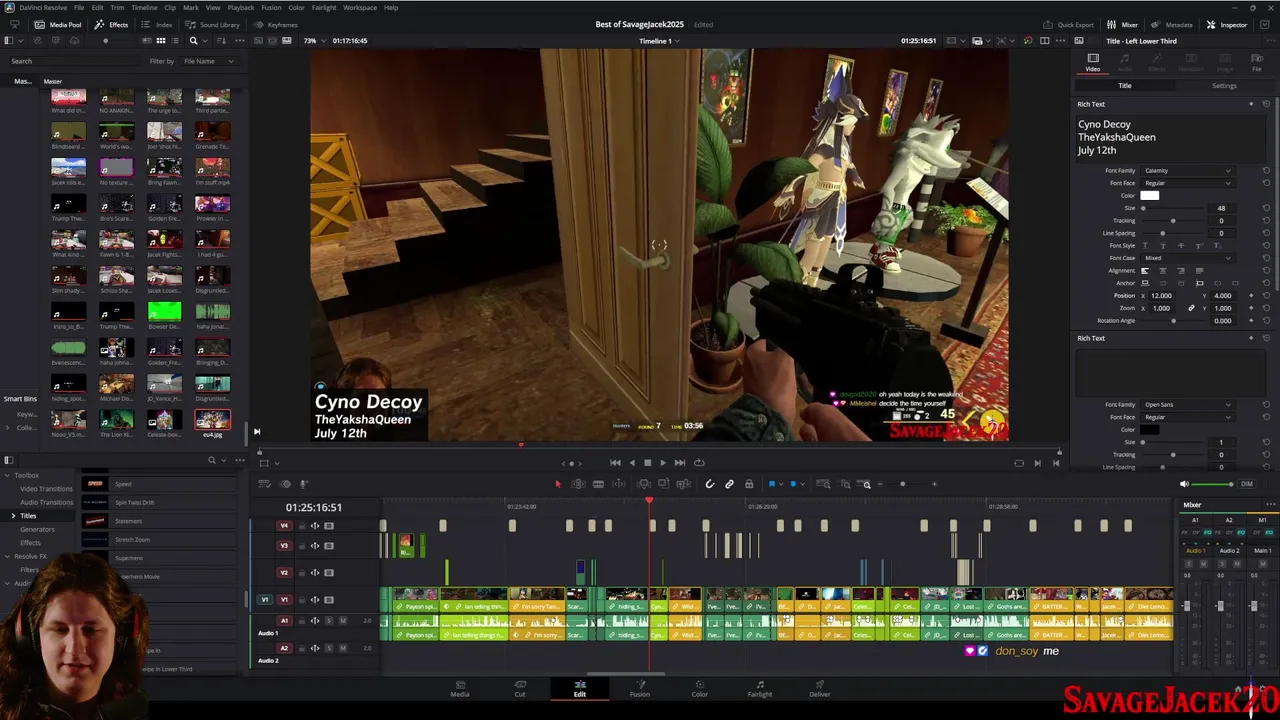Reset the Font Family parameter of the first Rich Text
The height and width of the screenshot is (720, 1280).
(1266, 171)
